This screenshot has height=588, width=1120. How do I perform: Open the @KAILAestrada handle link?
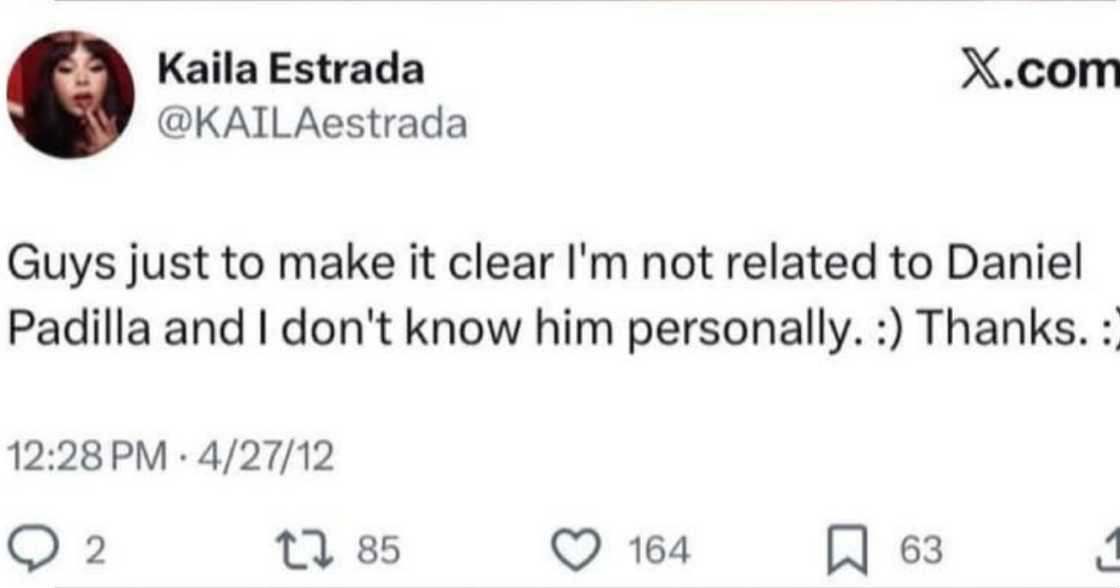click(x=312, y=123)
